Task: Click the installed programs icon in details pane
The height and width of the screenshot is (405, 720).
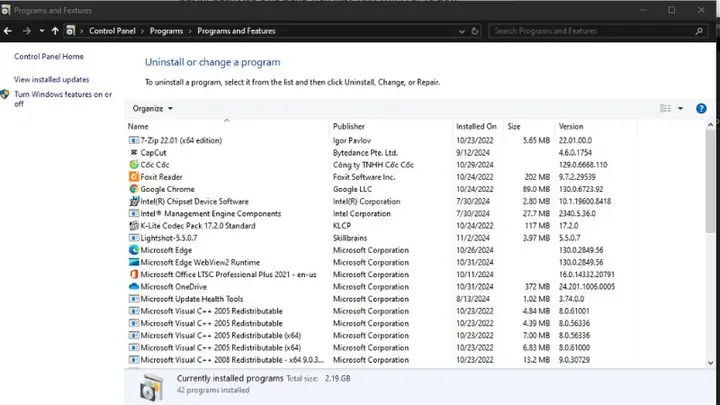Action: pos(152,387)
